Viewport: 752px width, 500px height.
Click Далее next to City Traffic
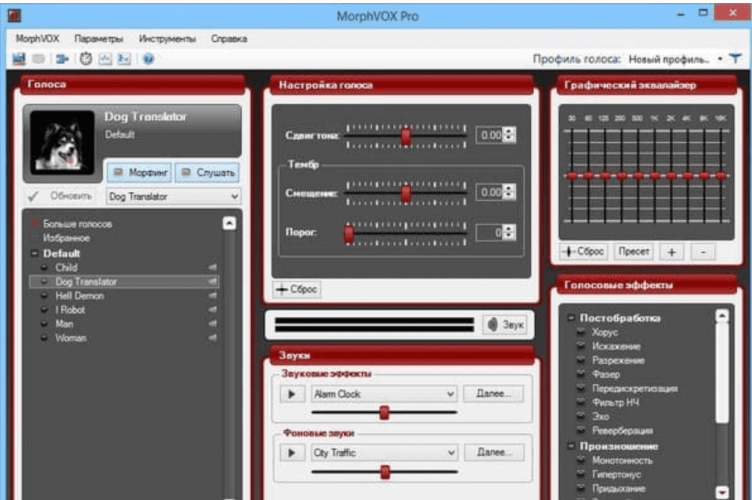[494, 452]
